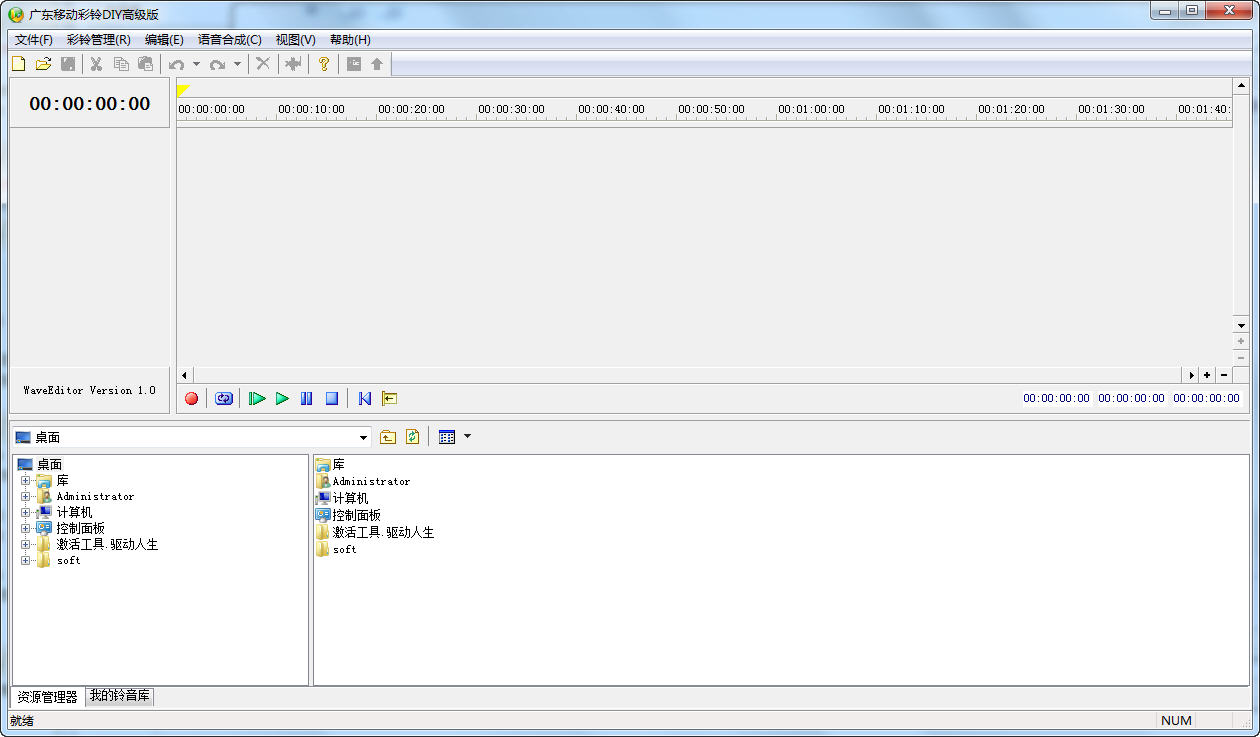Cut selection with scissors icon
The image size is (1260, 737).
click(x=96, y=64)
